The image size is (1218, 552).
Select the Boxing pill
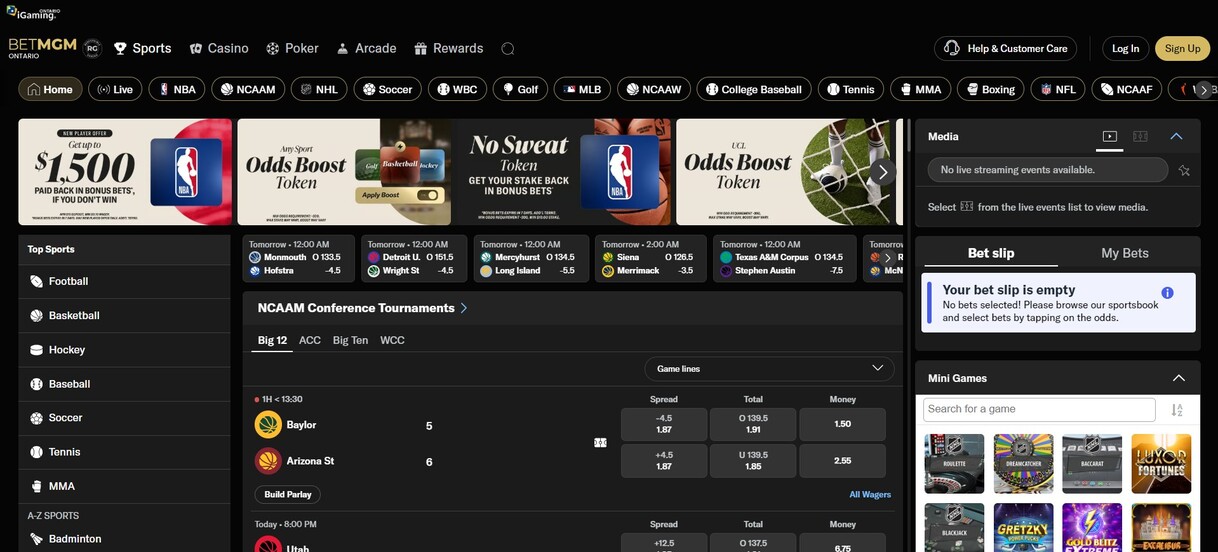click(989, 89)
